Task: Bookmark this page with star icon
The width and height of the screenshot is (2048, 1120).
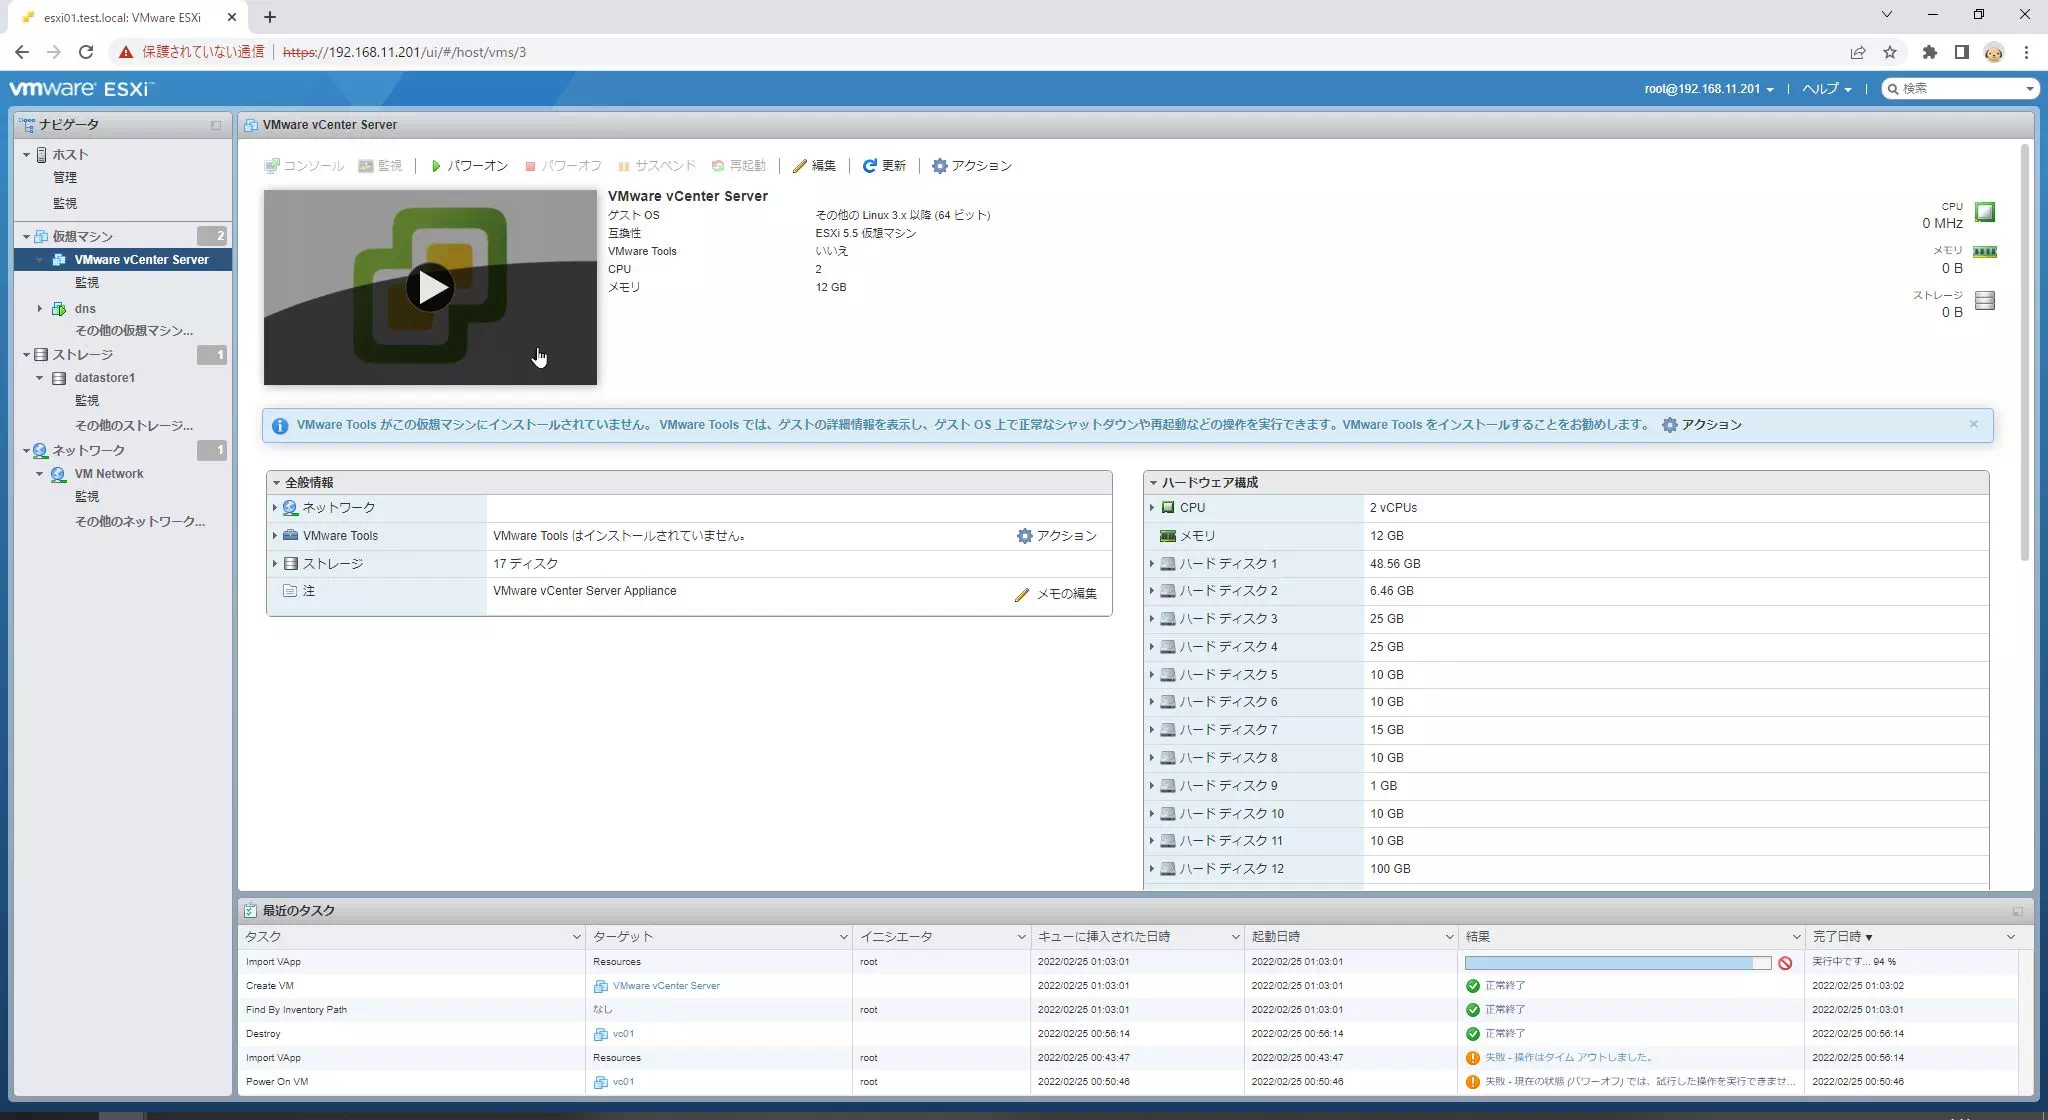Action: (x=1890, y=52)
